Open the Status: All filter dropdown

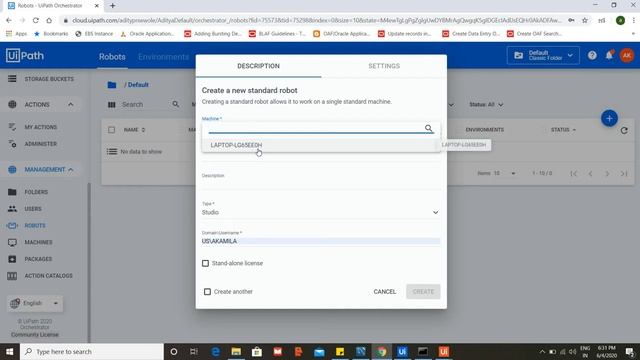486,104
